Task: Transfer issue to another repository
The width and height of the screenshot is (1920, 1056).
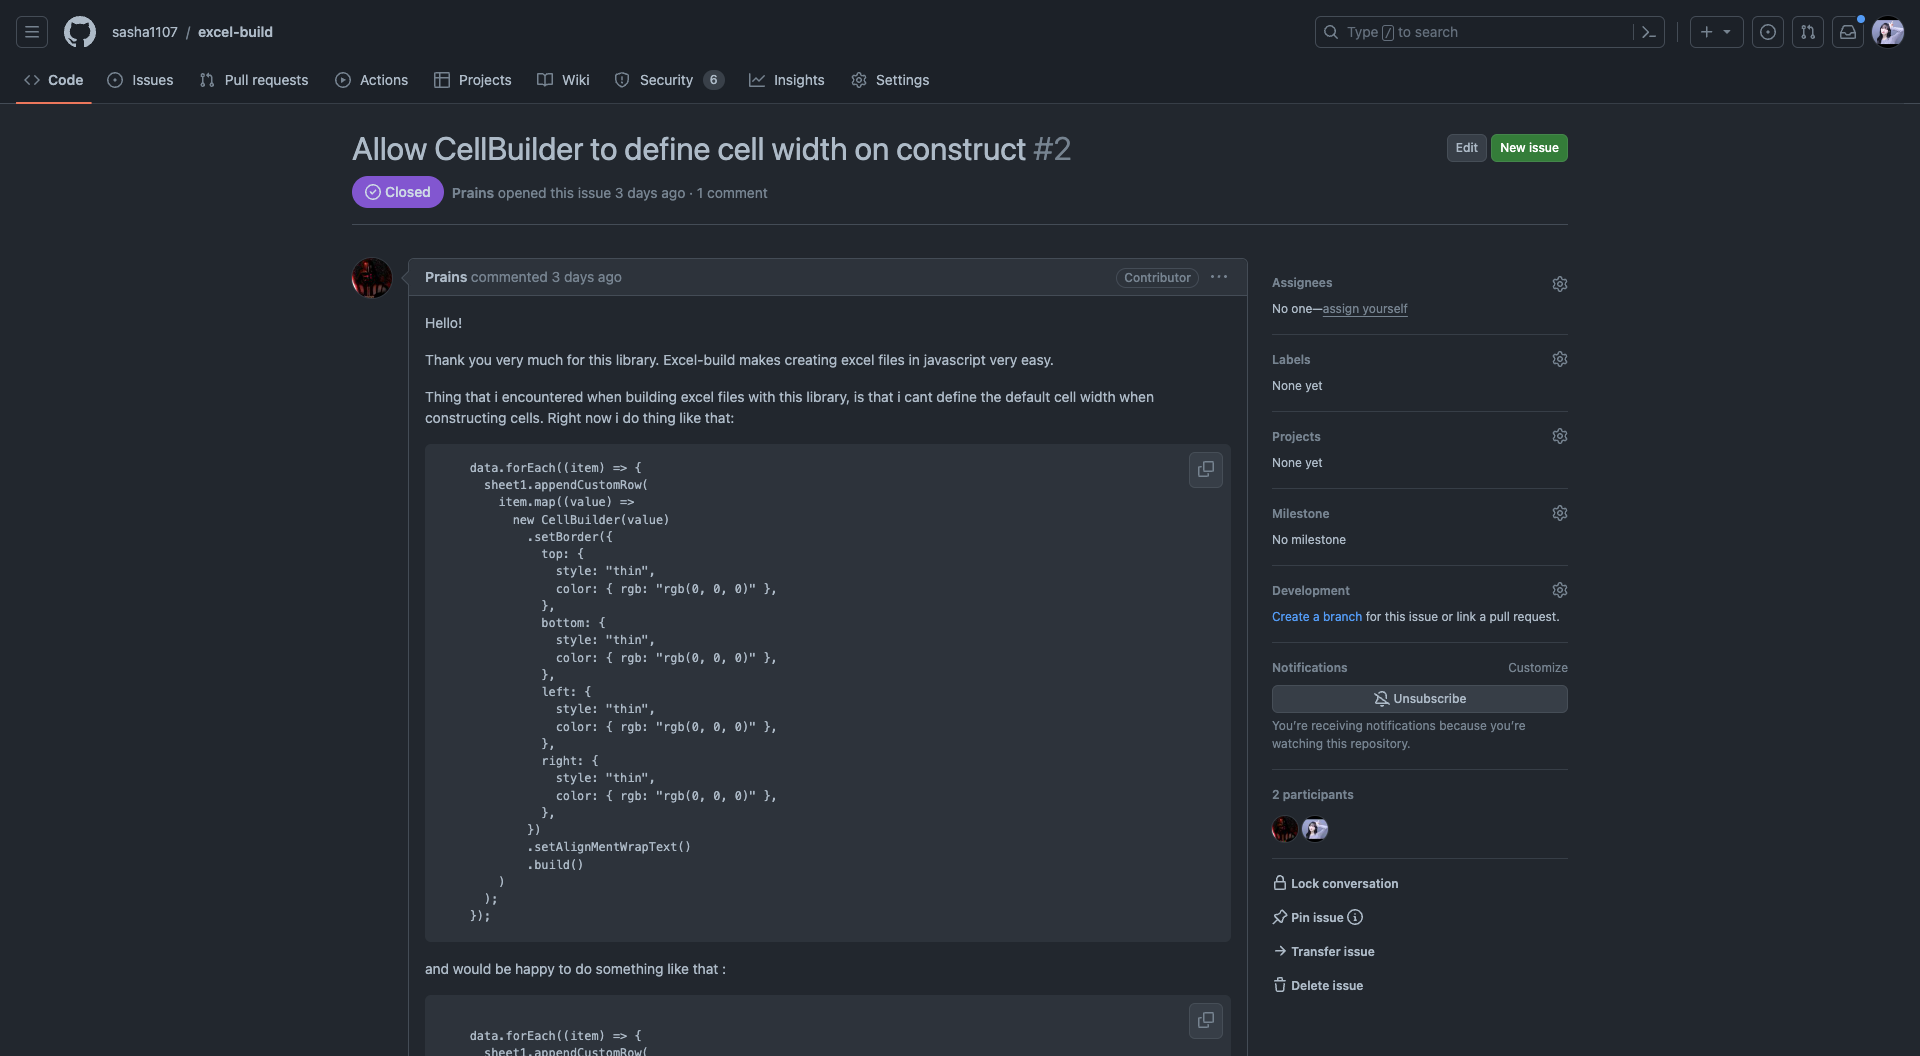Action: pos(1323,951)
